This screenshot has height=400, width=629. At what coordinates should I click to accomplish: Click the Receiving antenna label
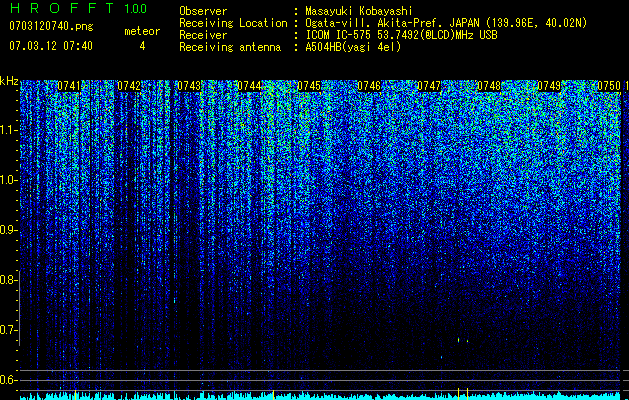point(230,47)
